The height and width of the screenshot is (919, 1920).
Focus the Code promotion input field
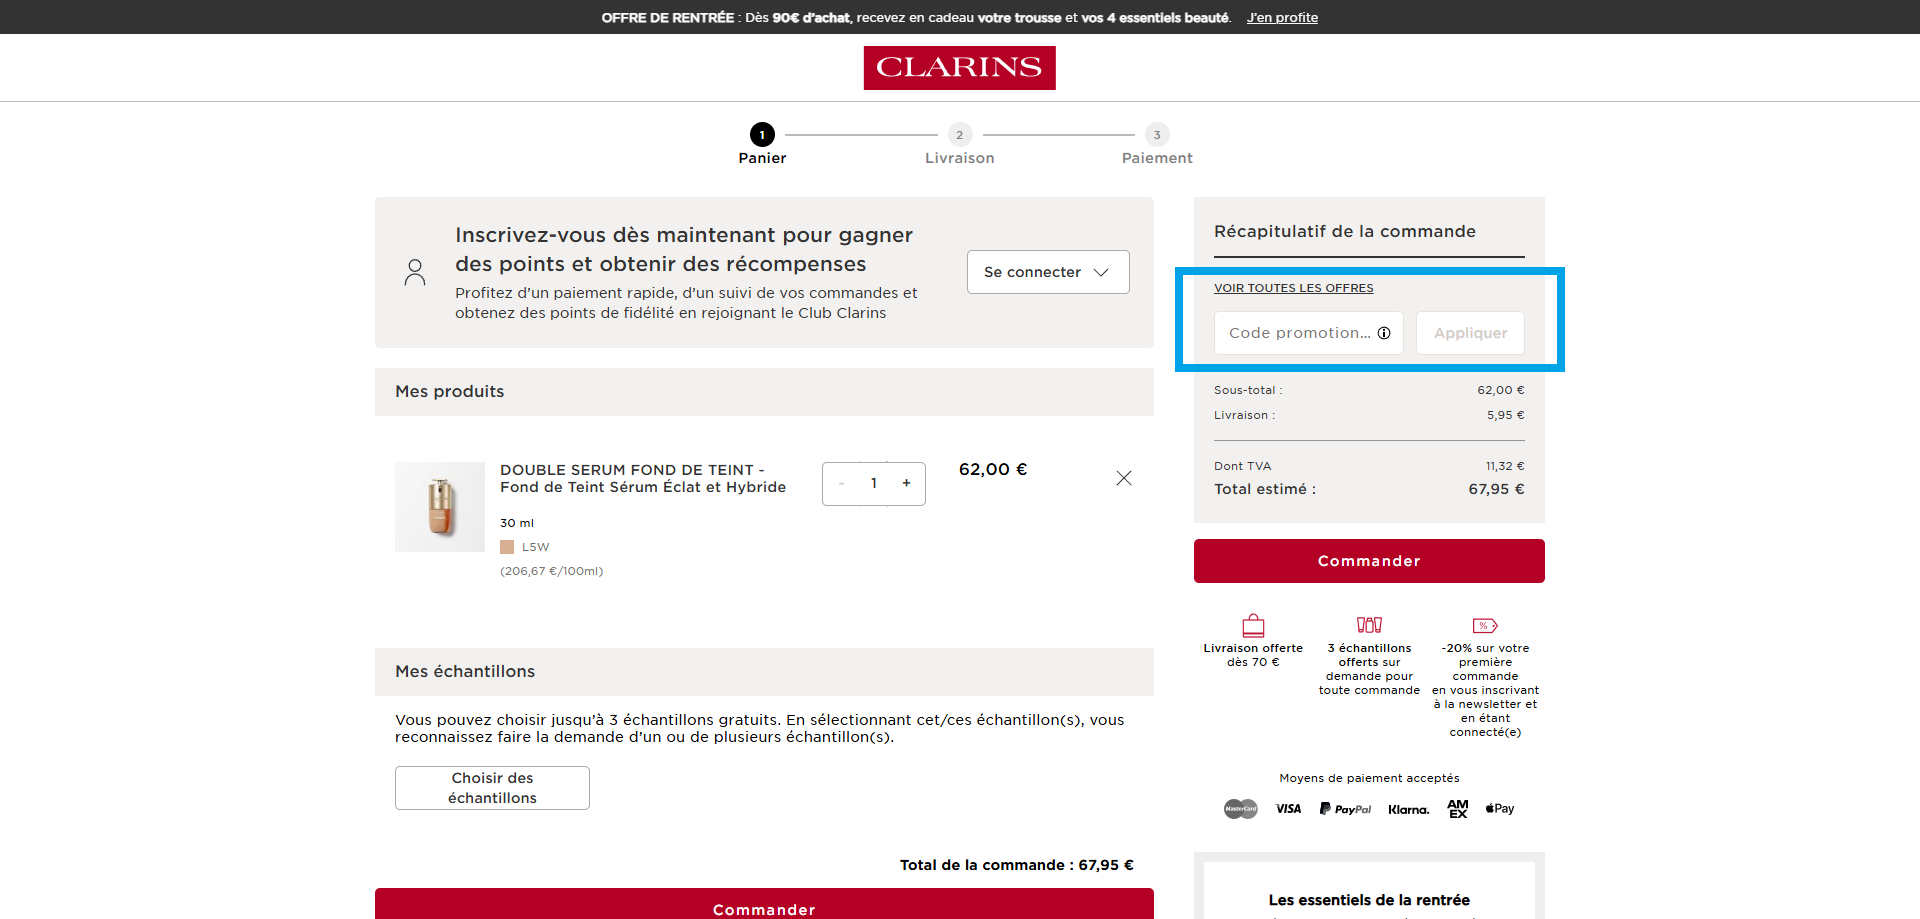(x=1308, y=333)
